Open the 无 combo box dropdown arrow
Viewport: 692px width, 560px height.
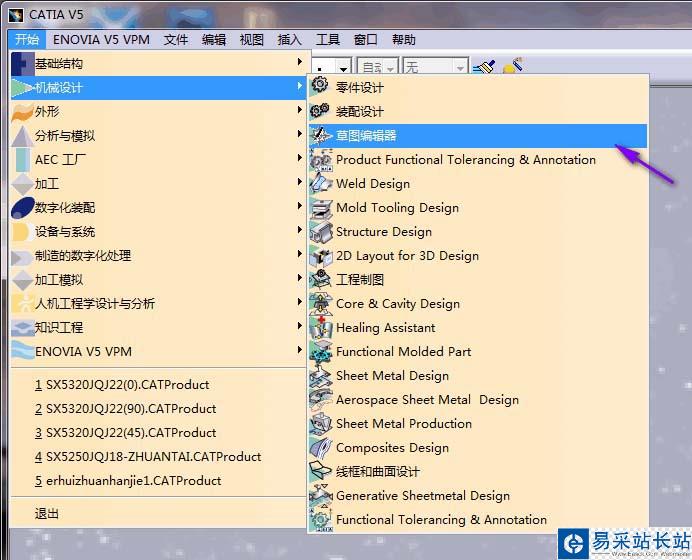pos(460,68)
